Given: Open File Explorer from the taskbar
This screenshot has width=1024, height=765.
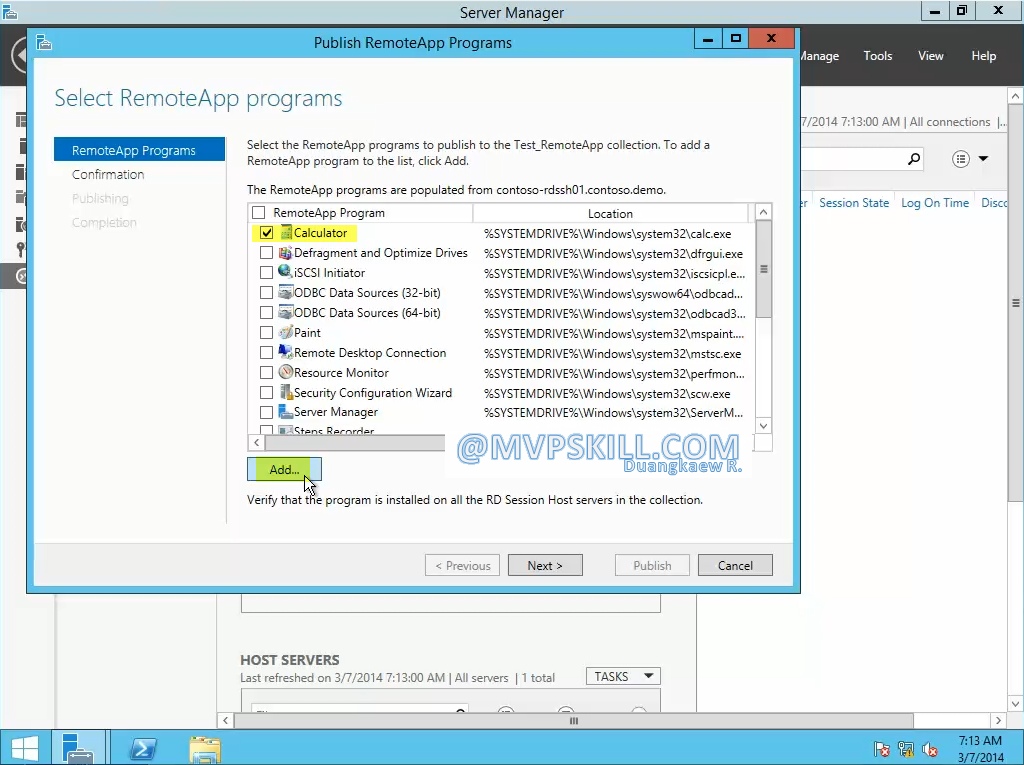Looking at the screenshot, I should [x=205, y=747].
